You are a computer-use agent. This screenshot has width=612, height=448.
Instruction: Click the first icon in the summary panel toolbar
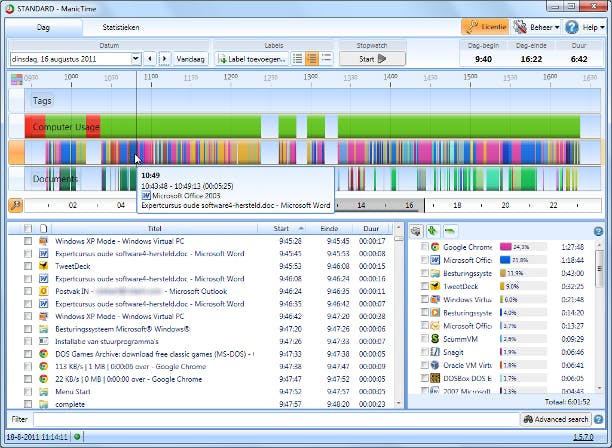pos(415,230)
